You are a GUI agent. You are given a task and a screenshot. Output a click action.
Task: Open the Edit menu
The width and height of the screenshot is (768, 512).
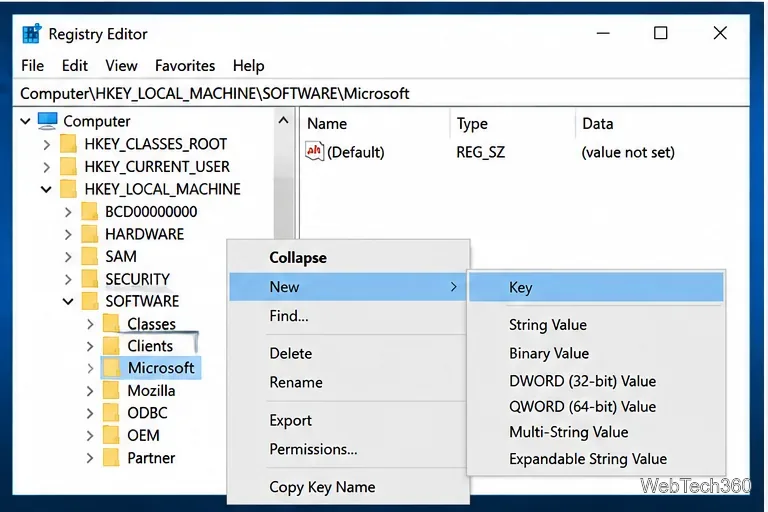(74, 66)
